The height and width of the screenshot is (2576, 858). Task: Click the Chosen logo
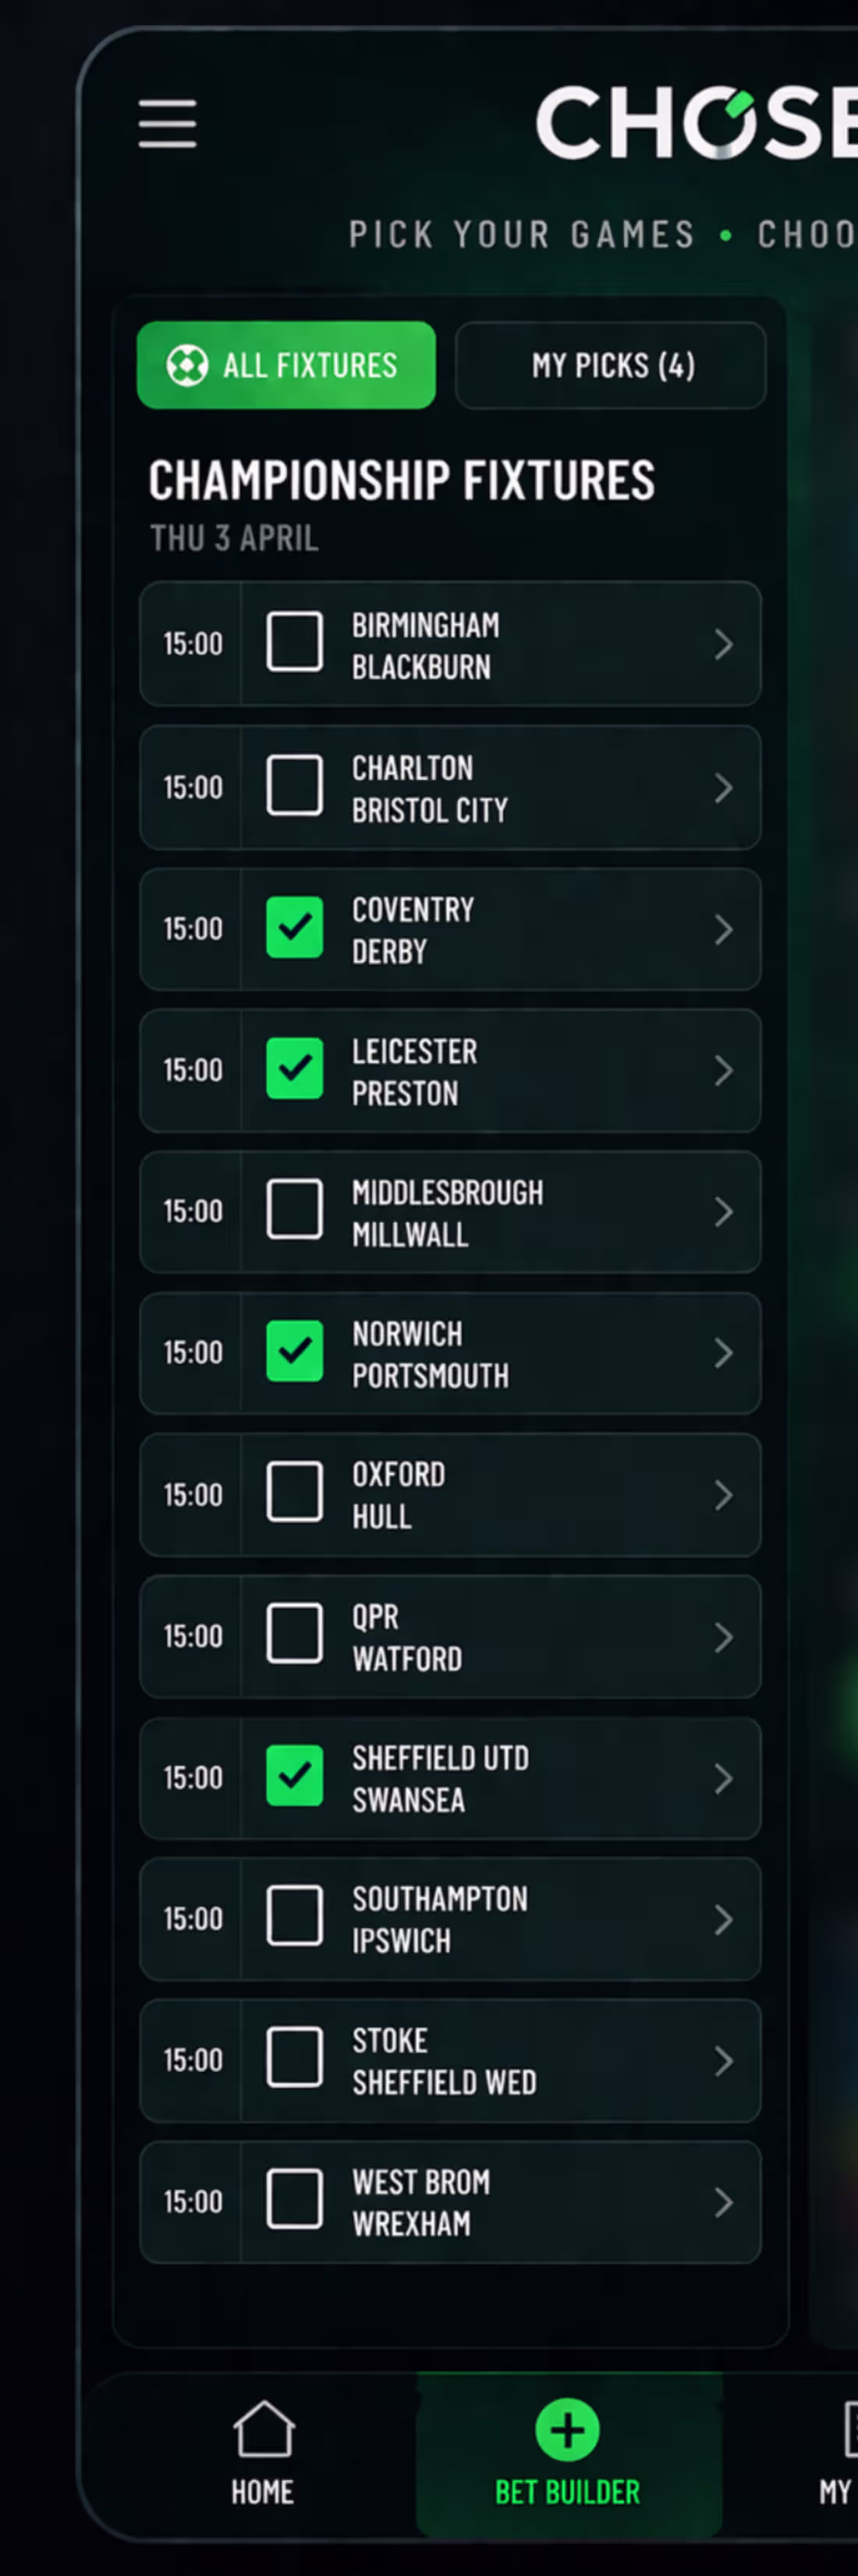point(696,123)
